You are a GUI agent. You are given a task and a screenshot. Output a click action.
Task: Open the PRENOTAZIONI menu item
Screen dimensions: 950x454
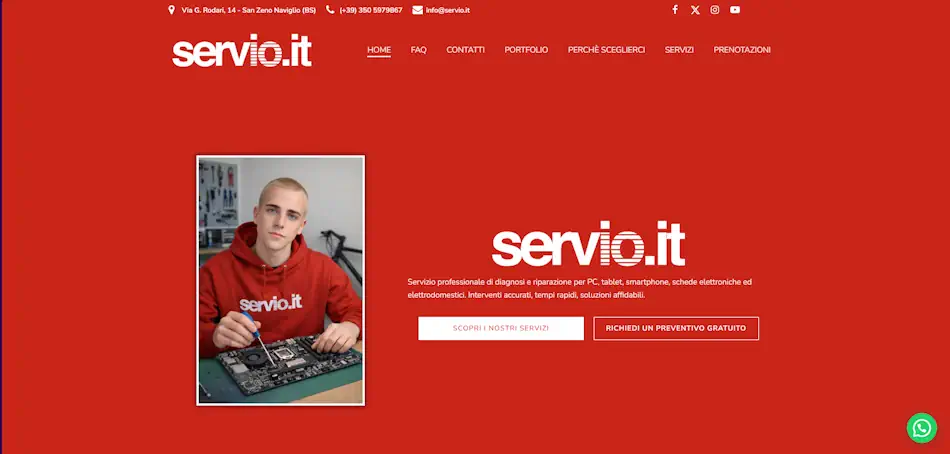[742, 50]
